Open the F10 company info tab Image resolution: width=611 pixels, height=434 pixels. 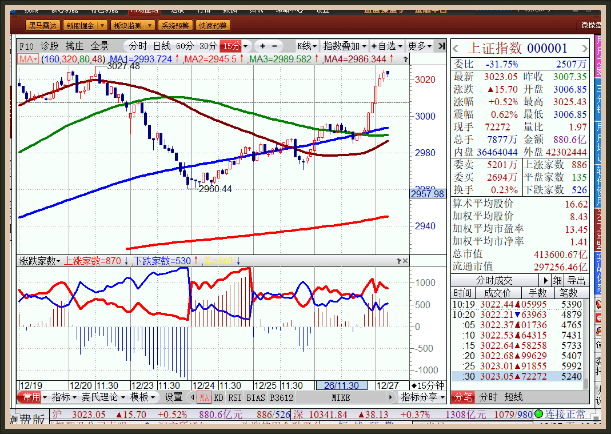click(x=26, y=46)
